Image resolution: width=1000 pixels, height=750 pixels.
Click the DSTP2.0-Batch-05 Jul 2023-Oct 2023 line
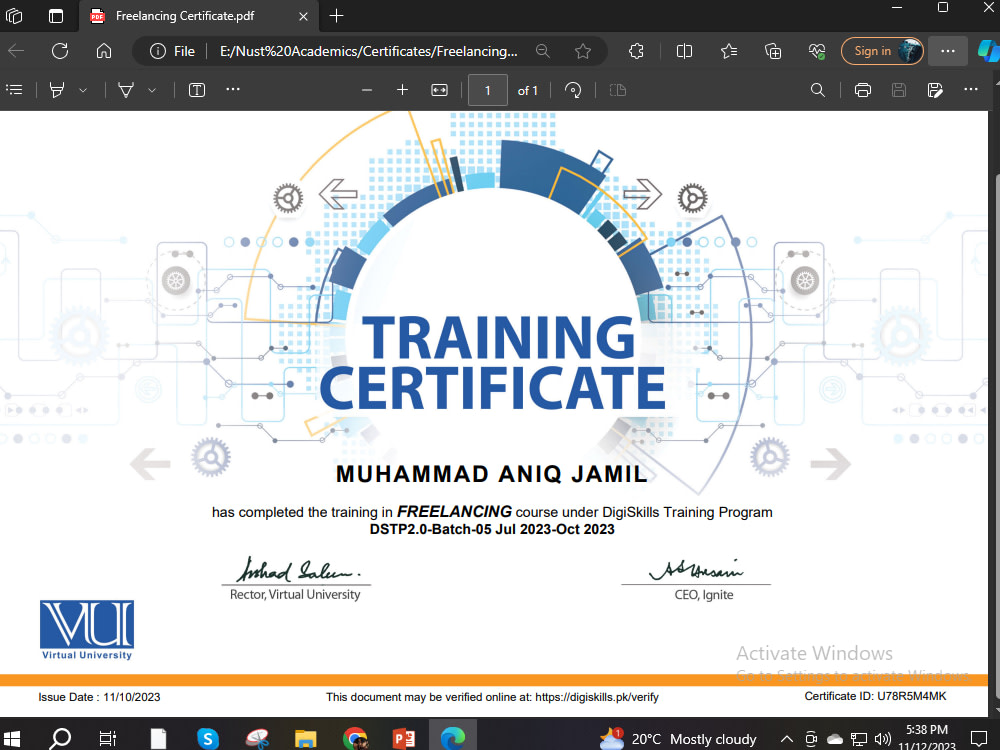click(492, 529)
